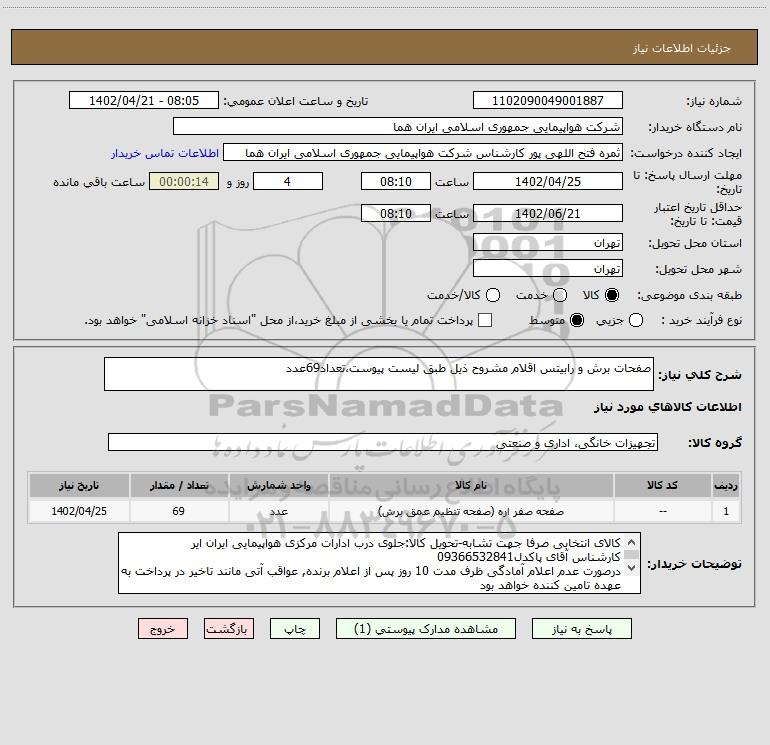Click the گروه کالا field

pos(383,442)
